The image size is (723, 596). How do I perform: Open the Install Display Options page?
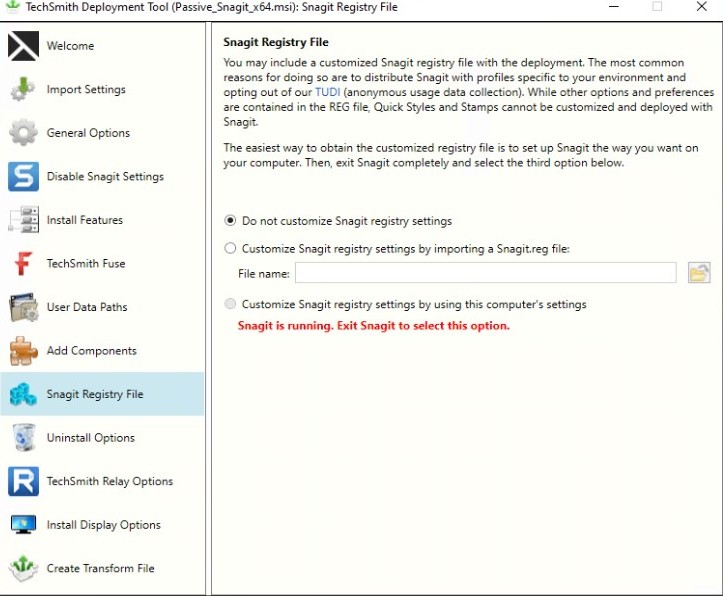[104, 525]
